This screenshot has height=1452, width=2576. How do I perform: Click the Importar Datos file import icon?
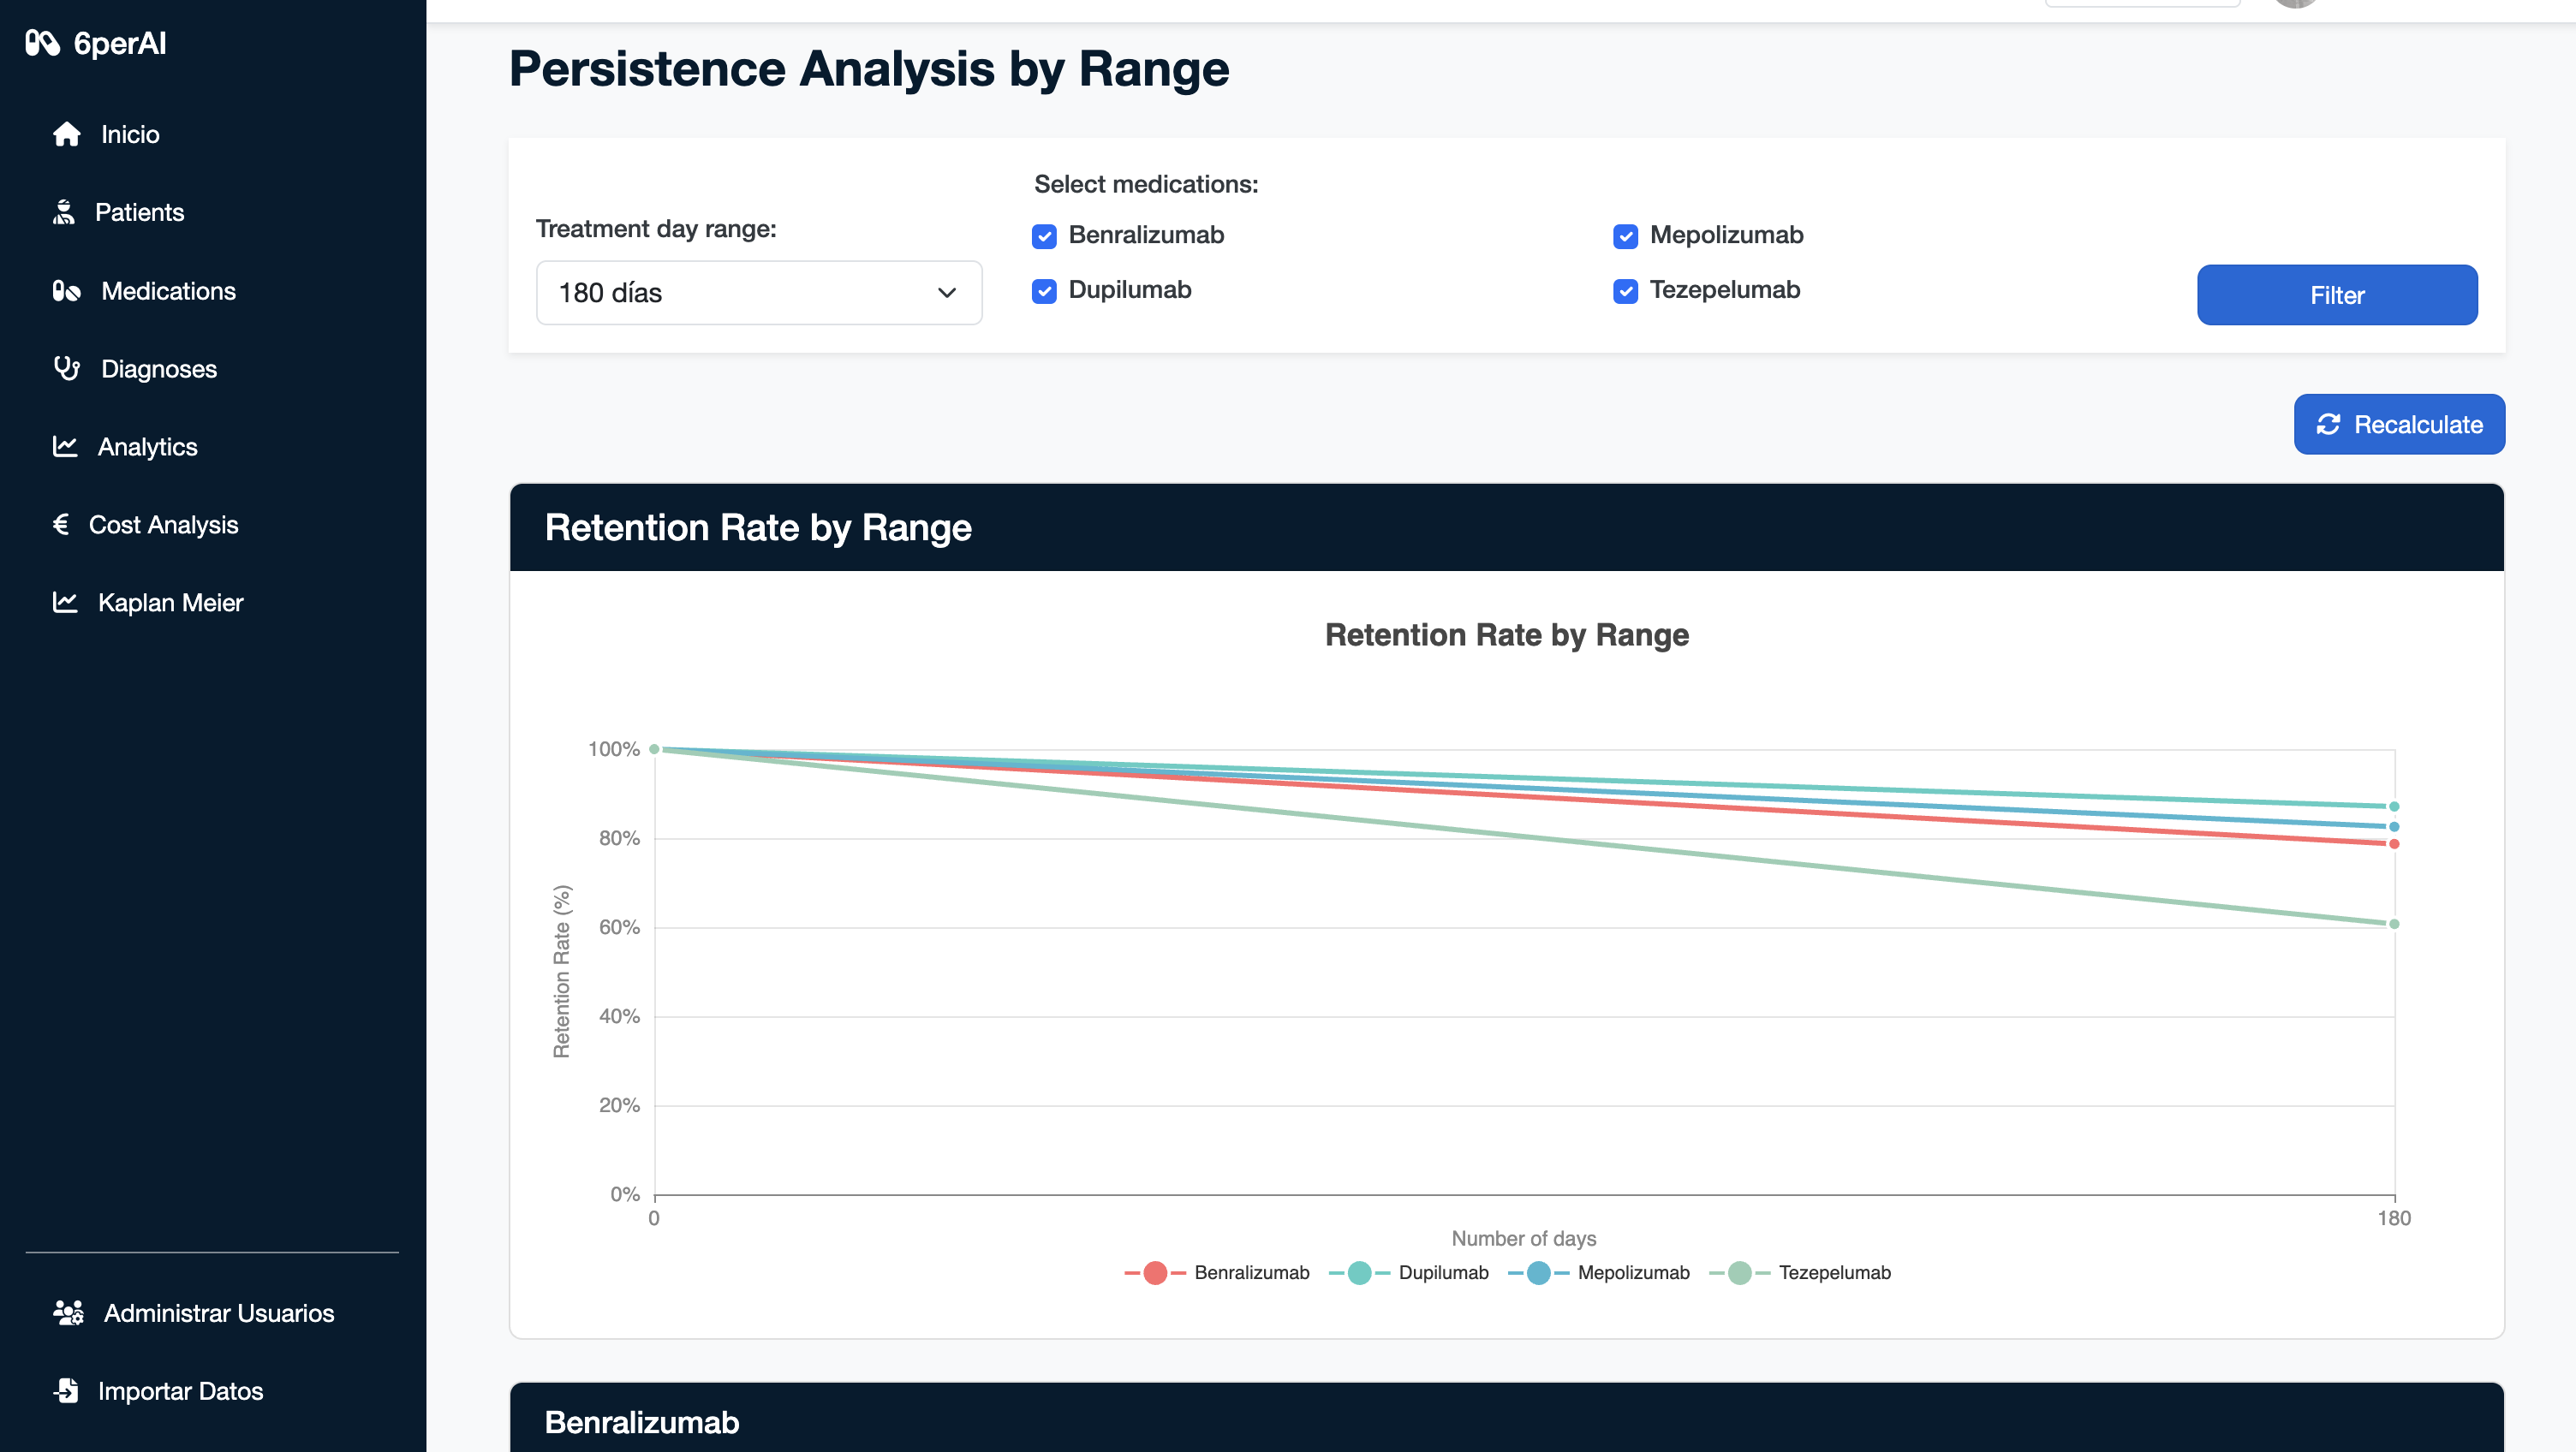(66, 1391)
